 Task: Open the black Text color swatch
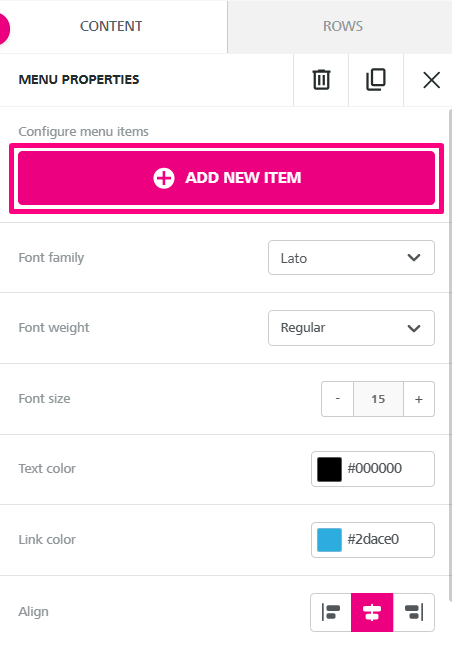(329, 469)
